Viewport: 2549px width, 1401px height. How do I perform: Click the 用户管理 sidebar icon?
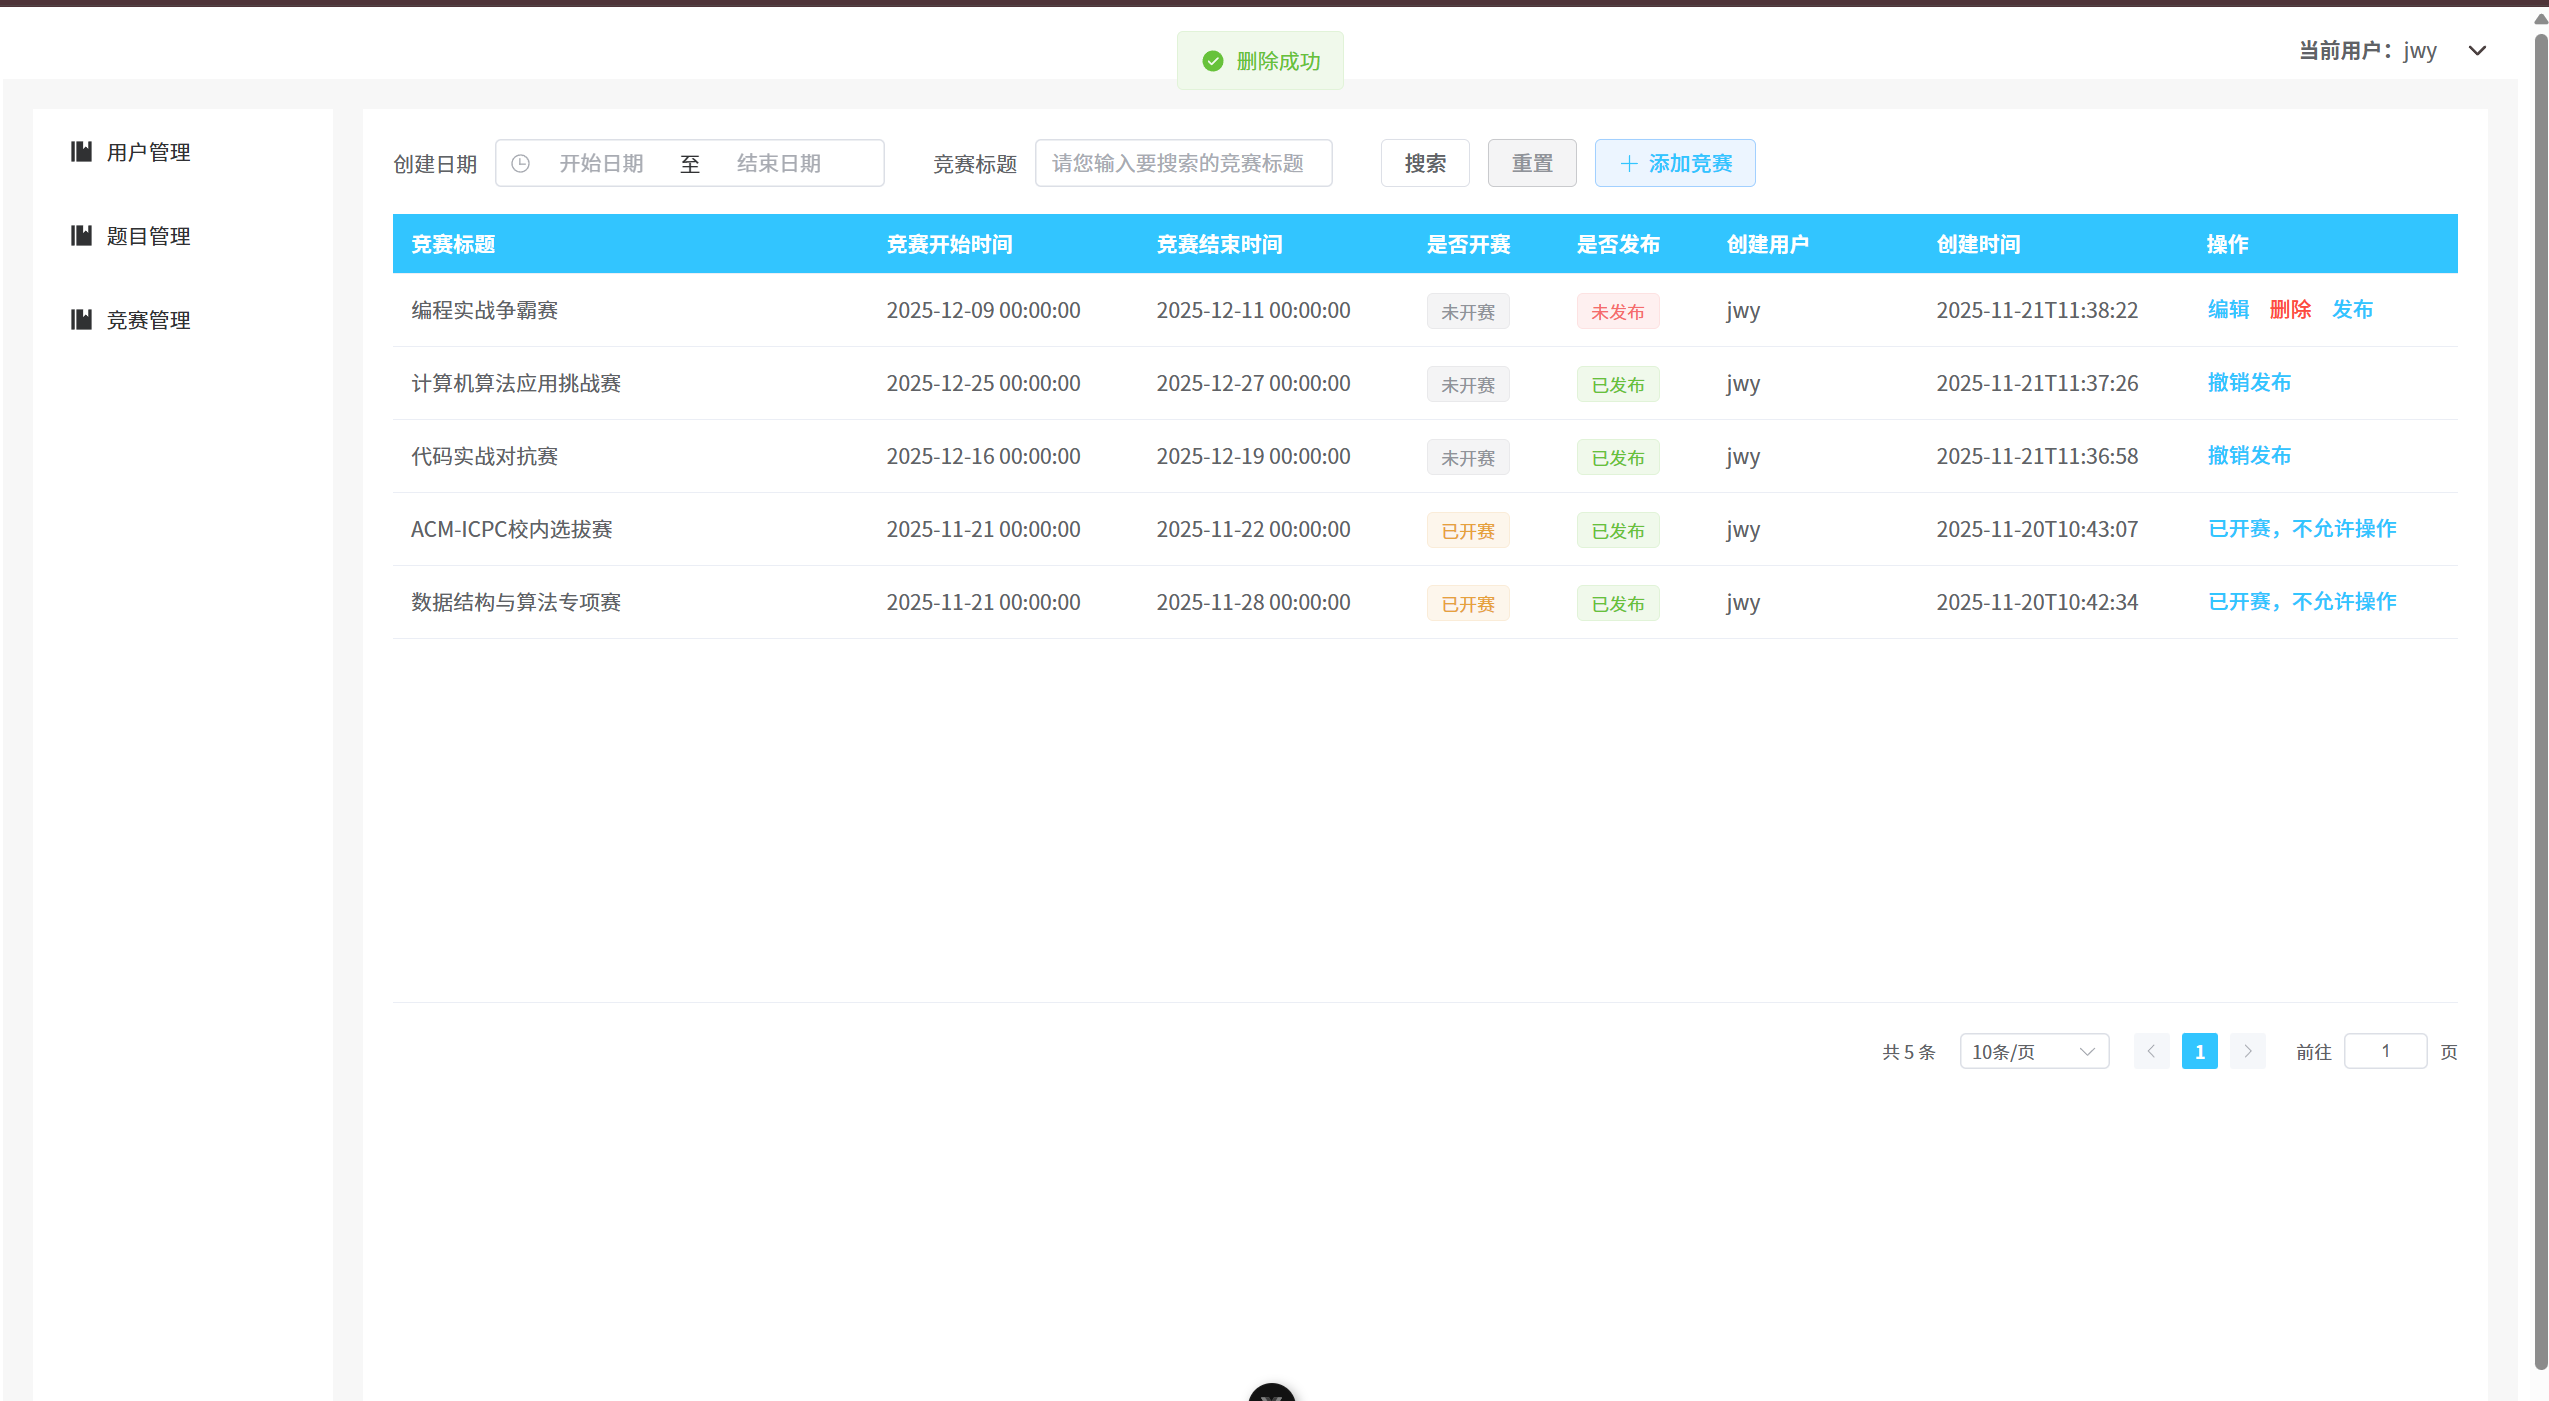point(81,151)
